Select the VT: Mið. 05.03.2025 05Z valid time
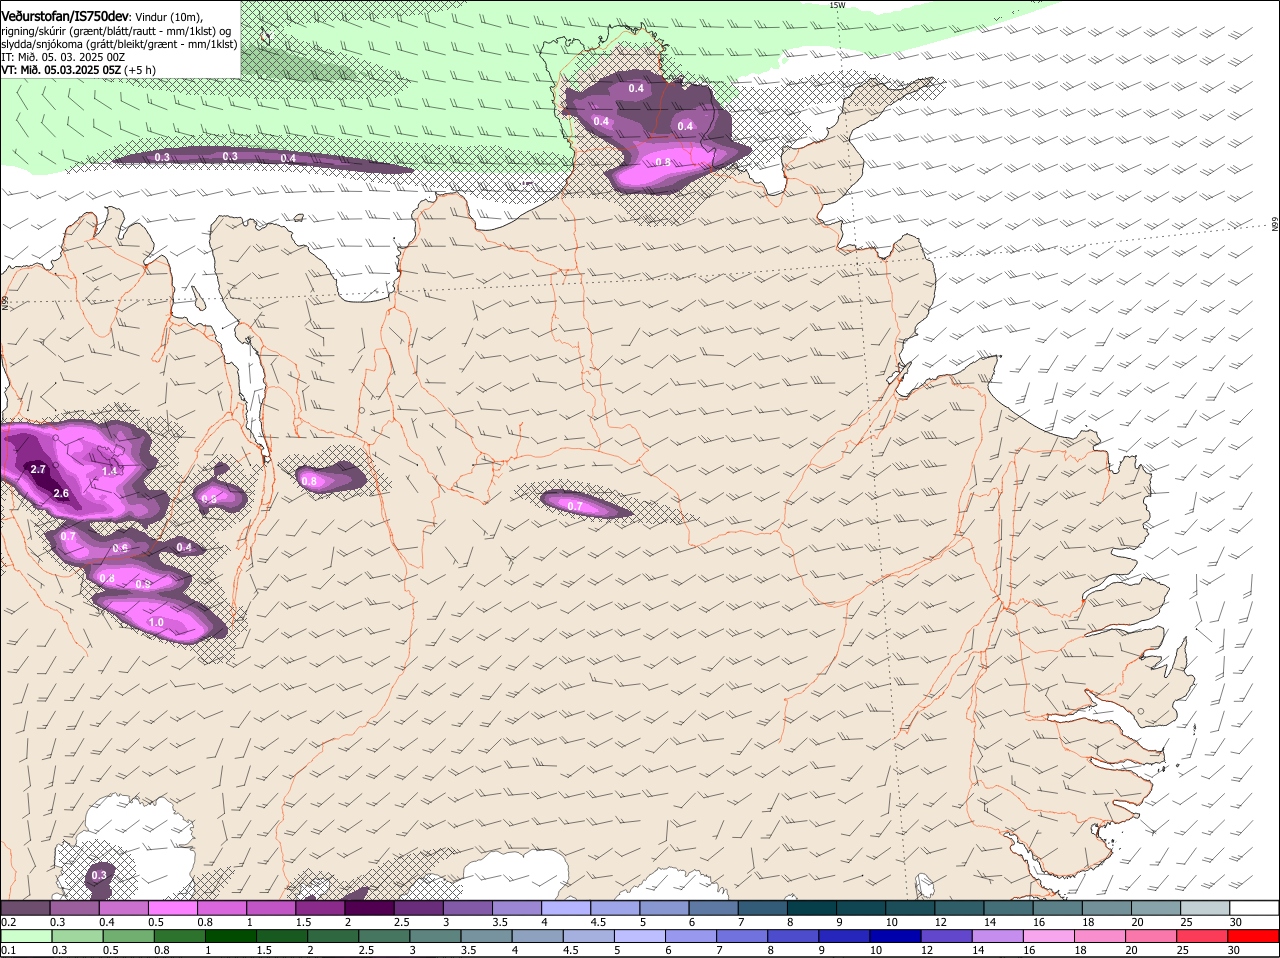Image resolution: width=1280 pixels, height=958 pixels. pyautogui.click(x=62, y=70)
